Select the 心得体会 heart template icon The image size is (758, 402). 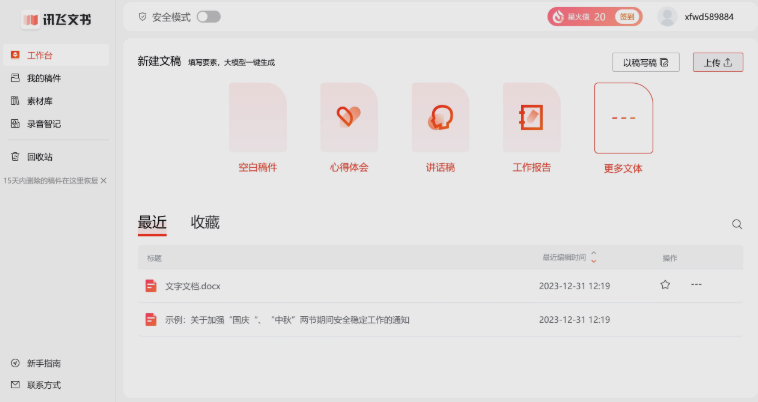click(348, 118)
